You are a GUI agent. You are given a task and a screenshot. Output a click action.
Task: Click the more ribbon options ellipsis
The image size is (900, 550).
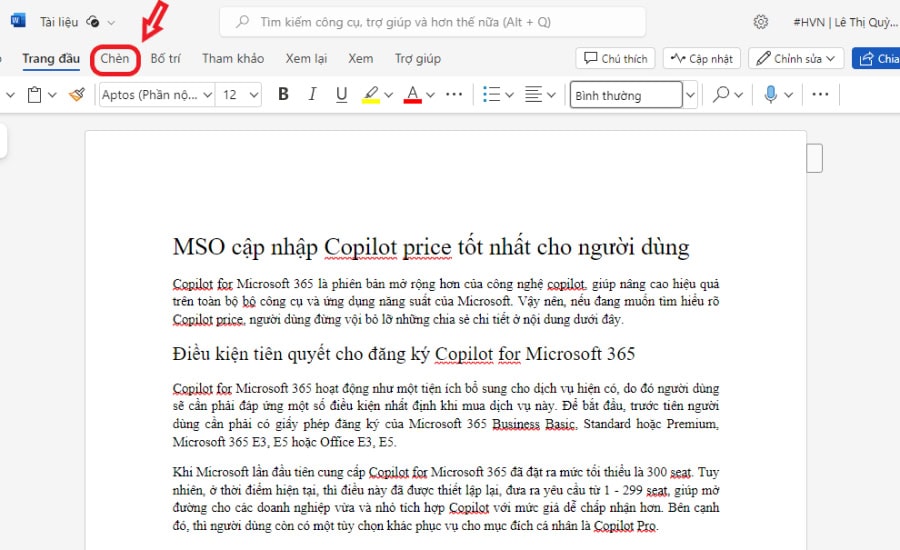coord(820,94)
